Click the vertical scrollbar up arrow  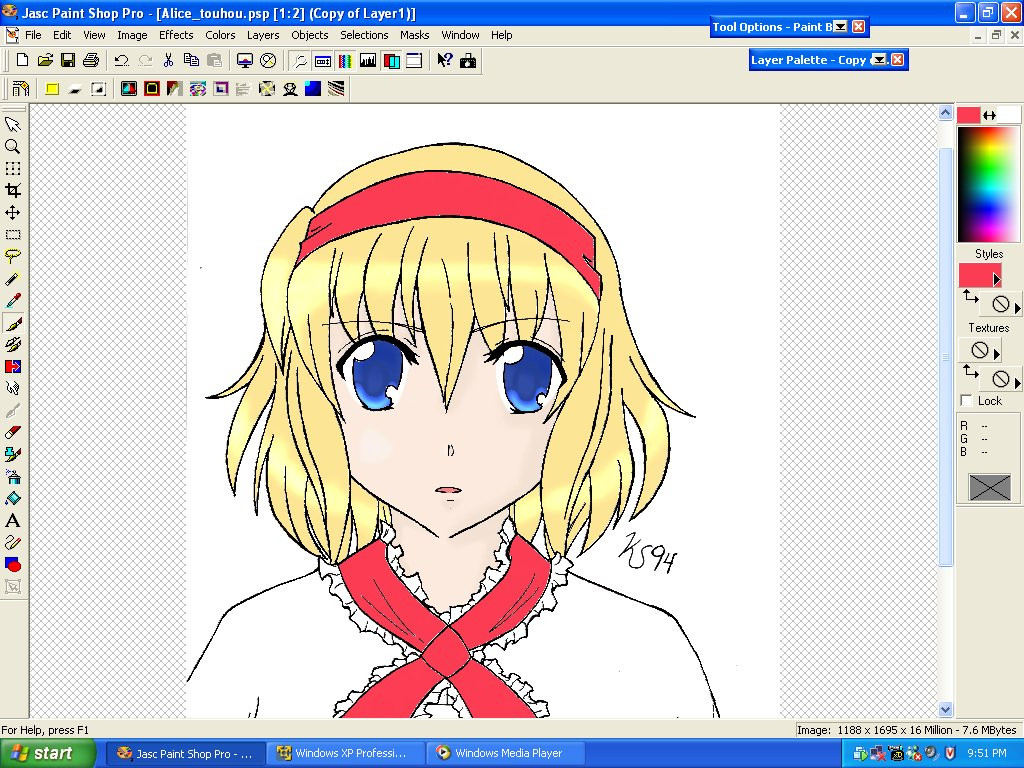pos(945,113)
